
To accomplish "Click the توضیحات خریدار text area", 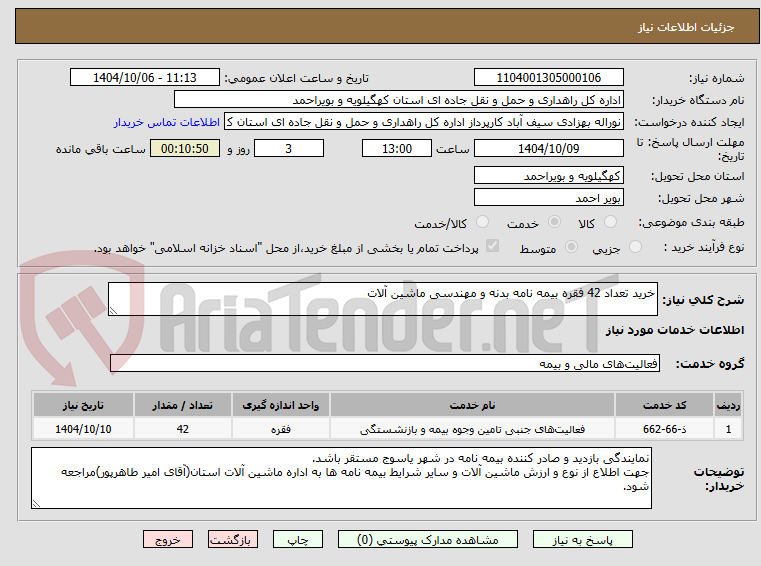I will pyautogui.click(x=341, y=478).
